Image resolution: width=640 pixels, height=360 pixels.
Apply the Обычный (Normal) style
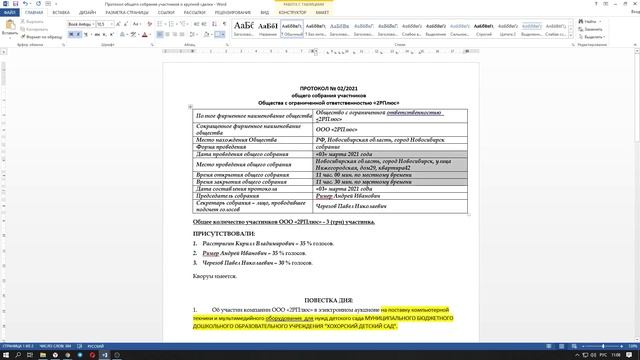[292, 29]
